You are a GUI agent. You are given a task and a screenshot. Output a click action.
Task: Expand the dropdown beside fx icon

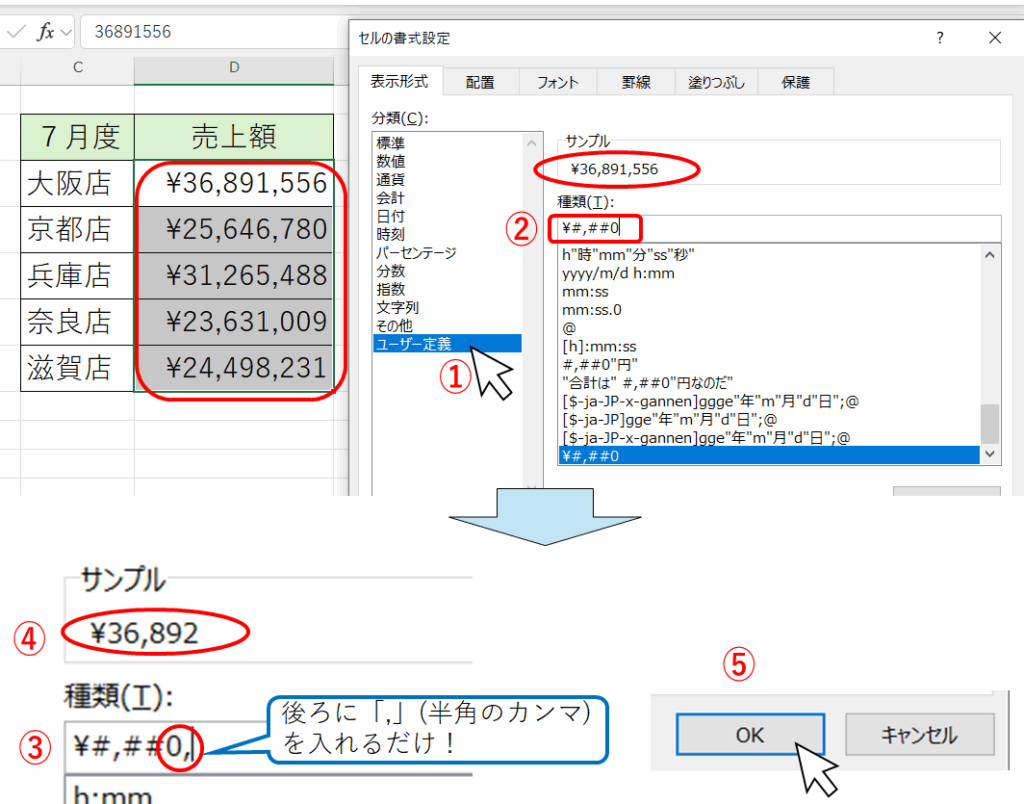click(66, 32)
